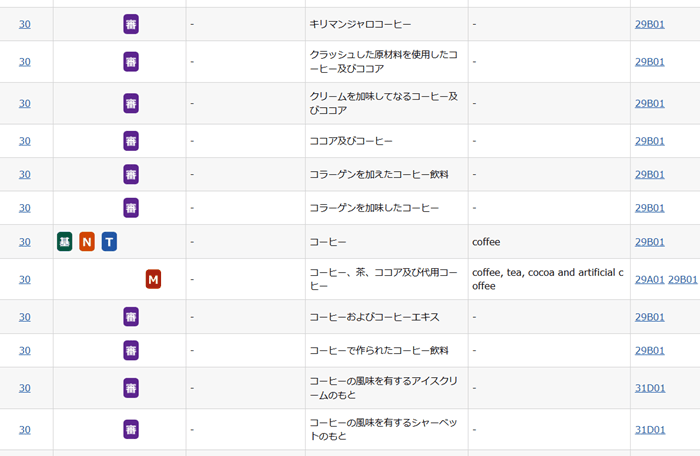
Task: Click the blue T badge in the コーヒー row
Action: (109, 242)
